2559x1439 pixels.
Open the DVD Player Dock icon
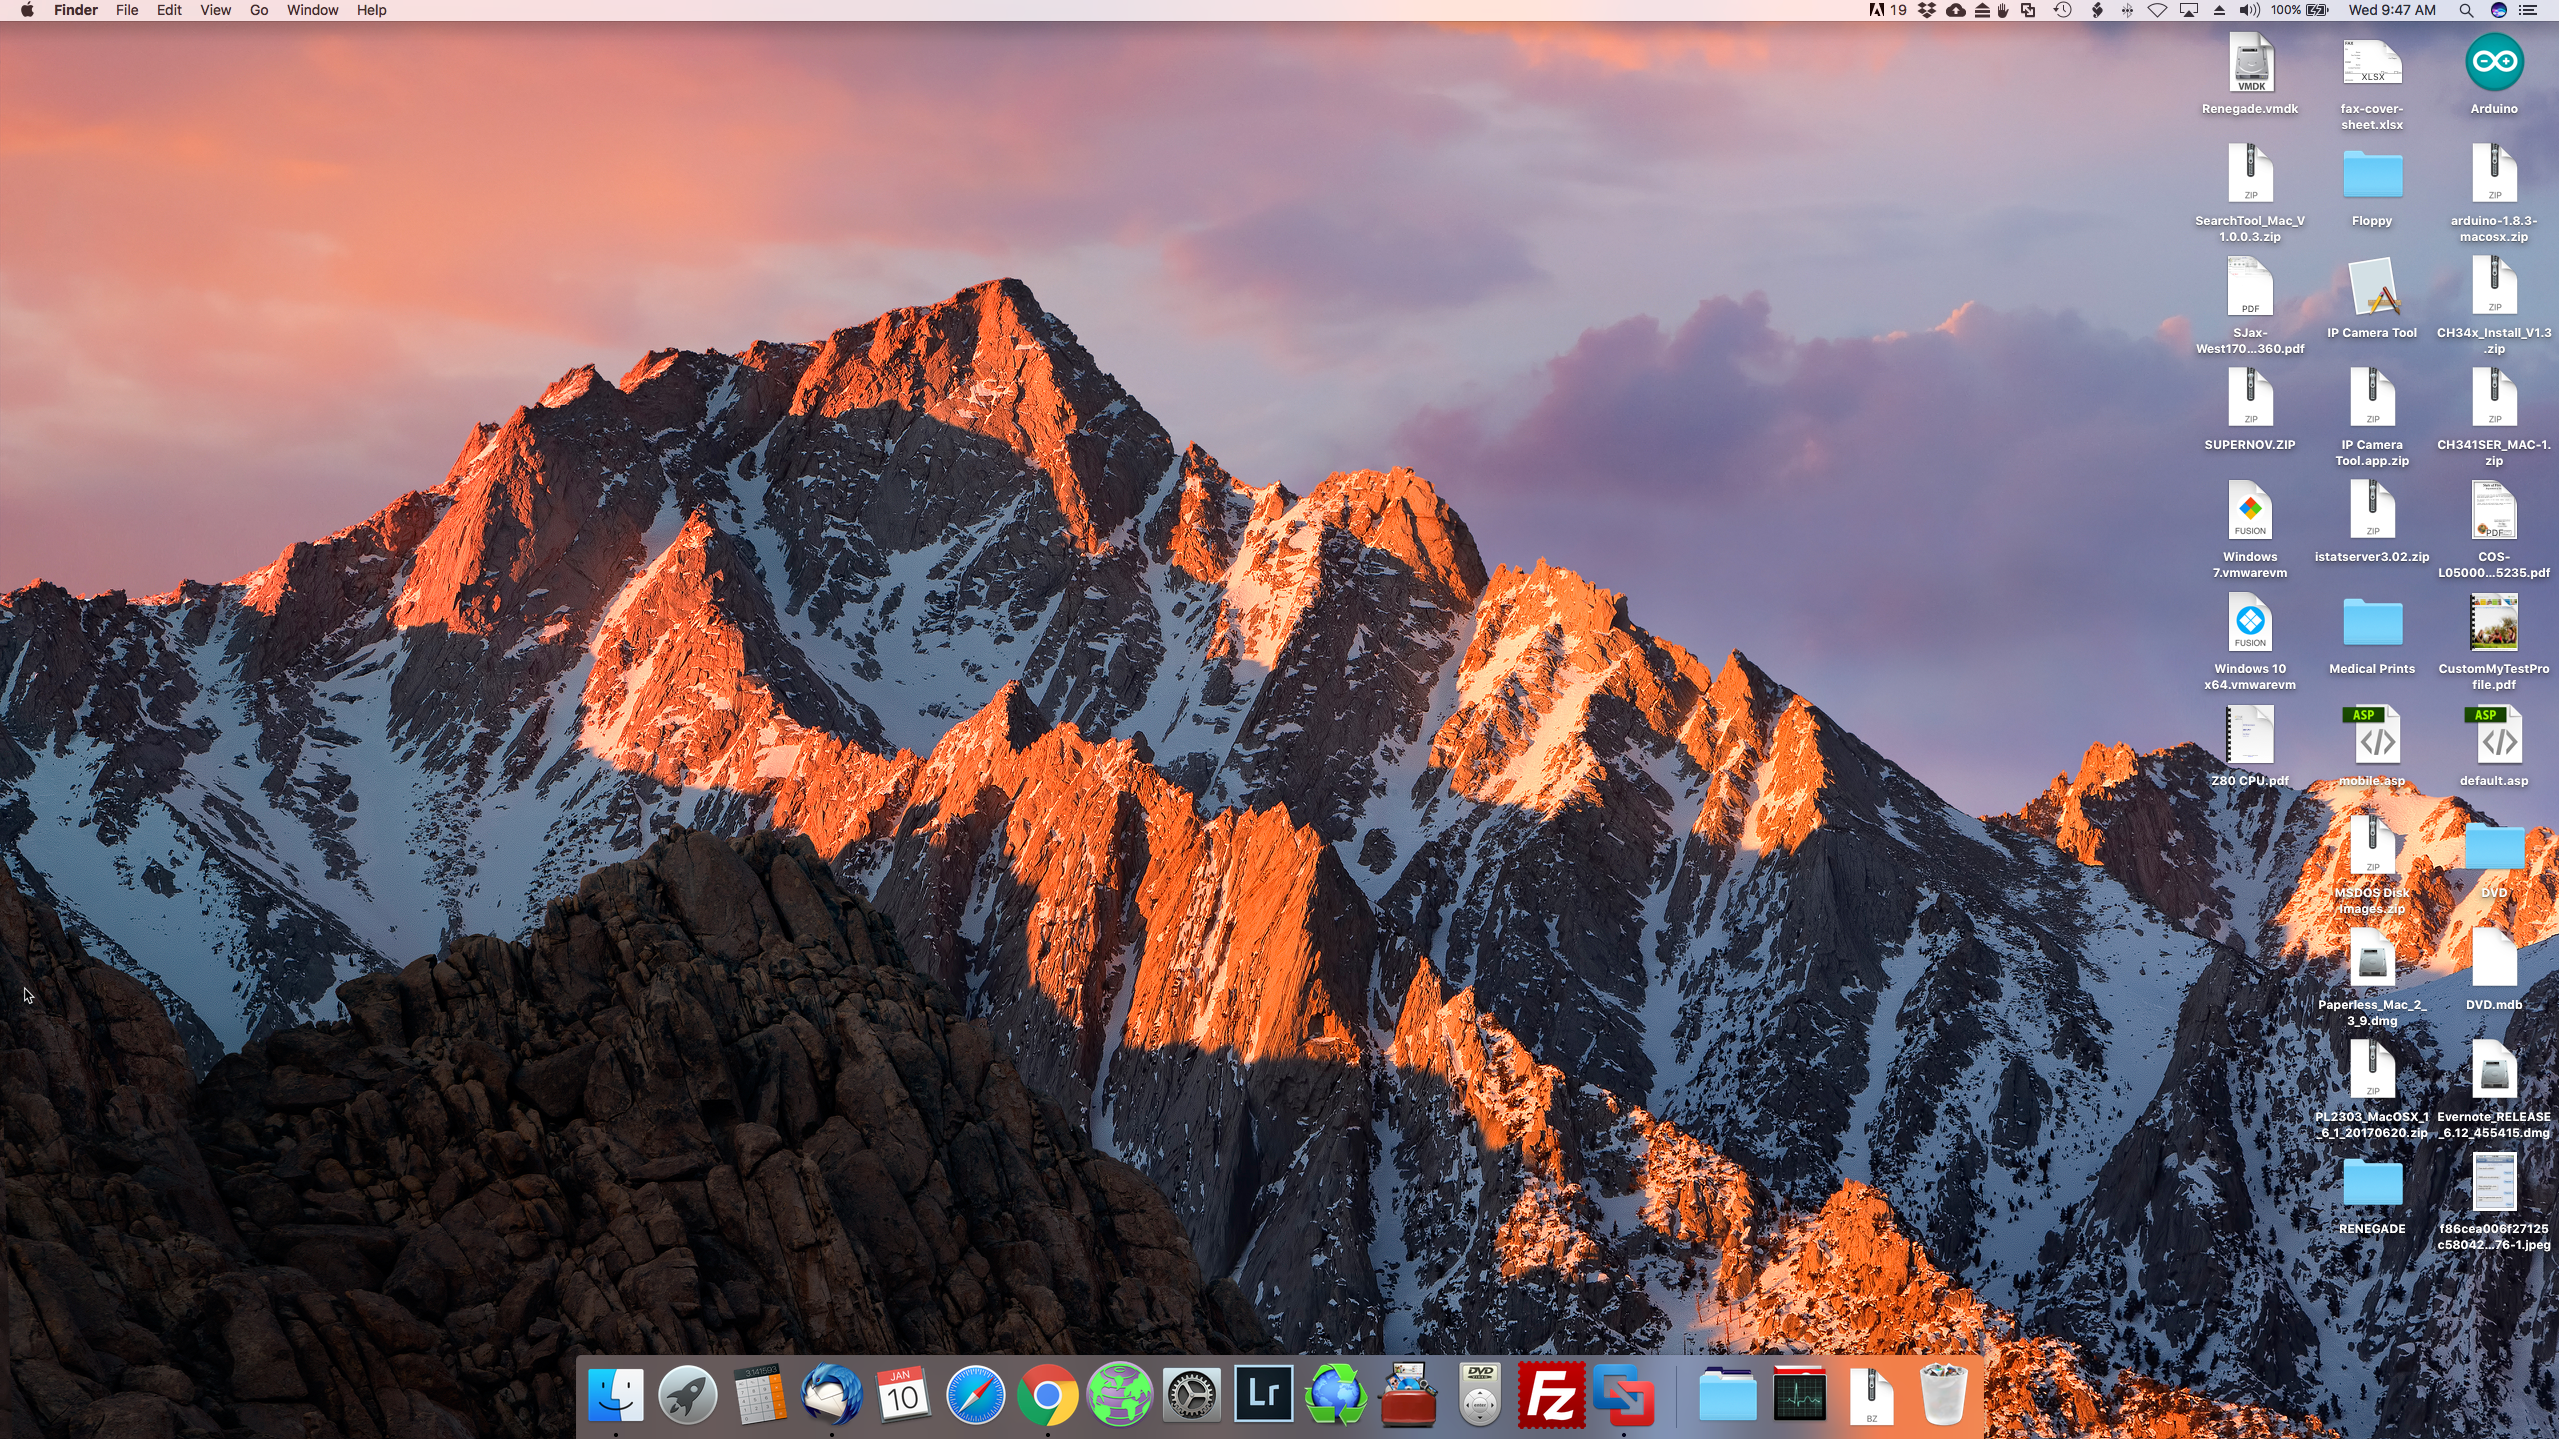coord(1479,1393)
